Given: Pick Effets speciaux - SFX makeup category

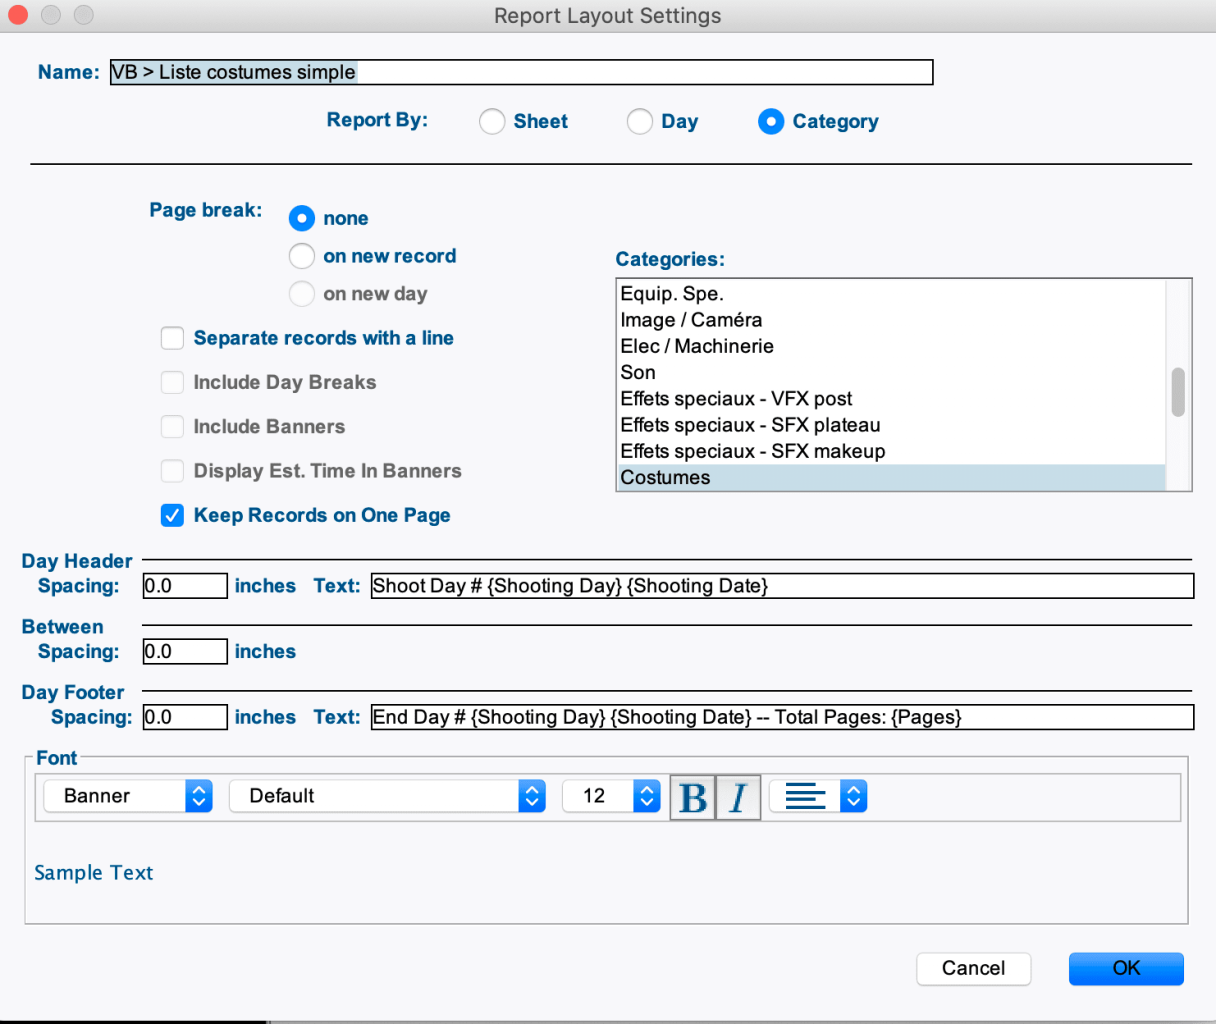Looking at the screenshot, I should coord(752,452).
